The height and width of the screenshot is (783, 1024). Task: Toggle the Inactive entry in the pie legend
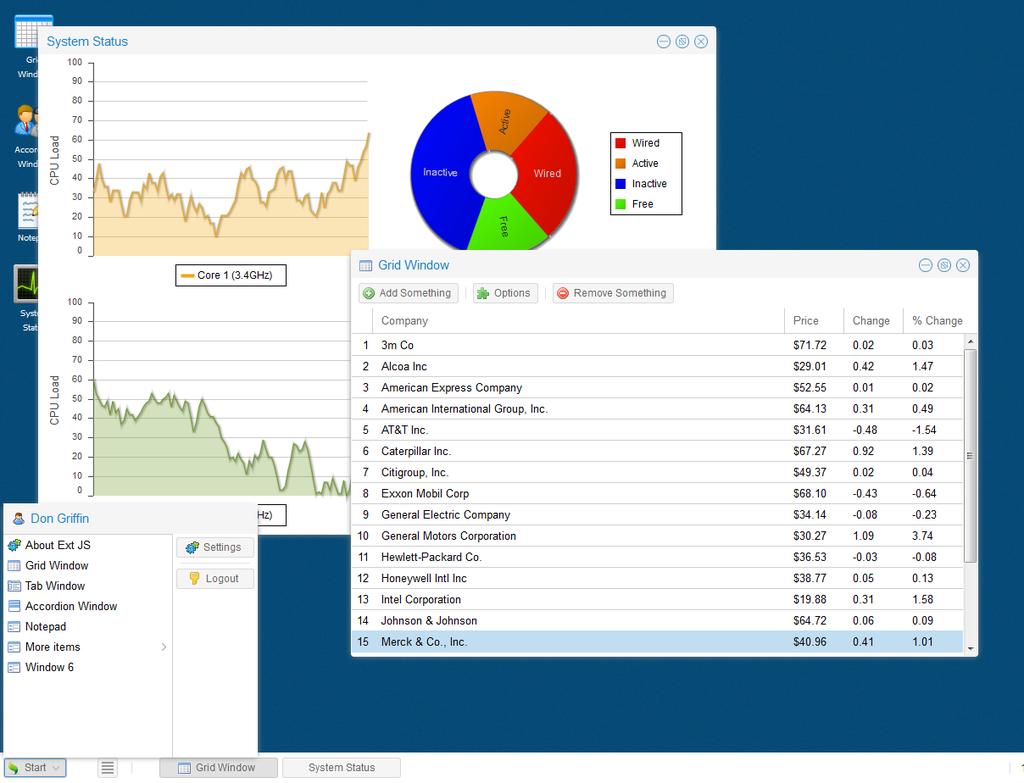(641, 184)
